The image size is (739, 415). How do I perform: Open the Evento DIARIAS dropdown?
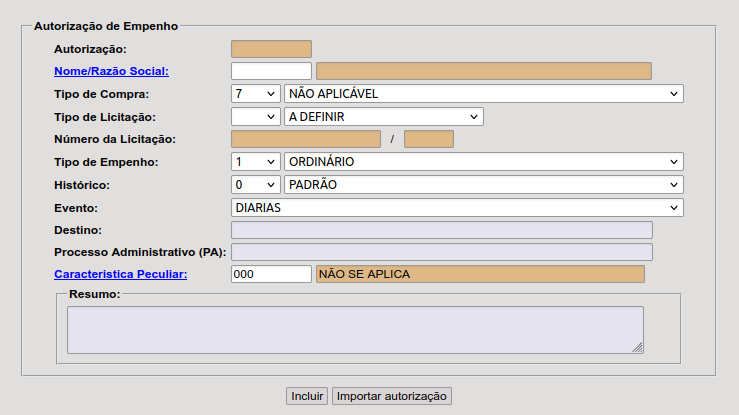[x=457, y=208]
